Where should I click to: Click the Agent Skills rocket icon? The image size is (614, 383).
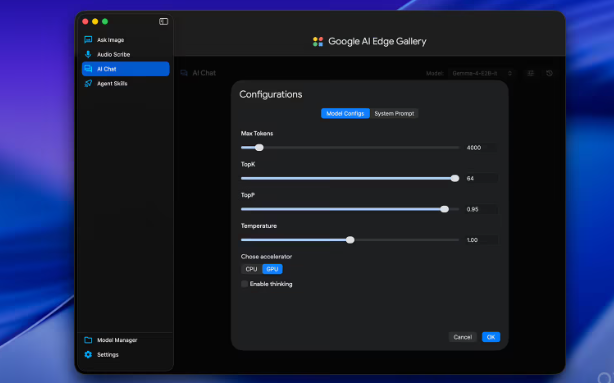pyautogui.click(x=88, y=83)
